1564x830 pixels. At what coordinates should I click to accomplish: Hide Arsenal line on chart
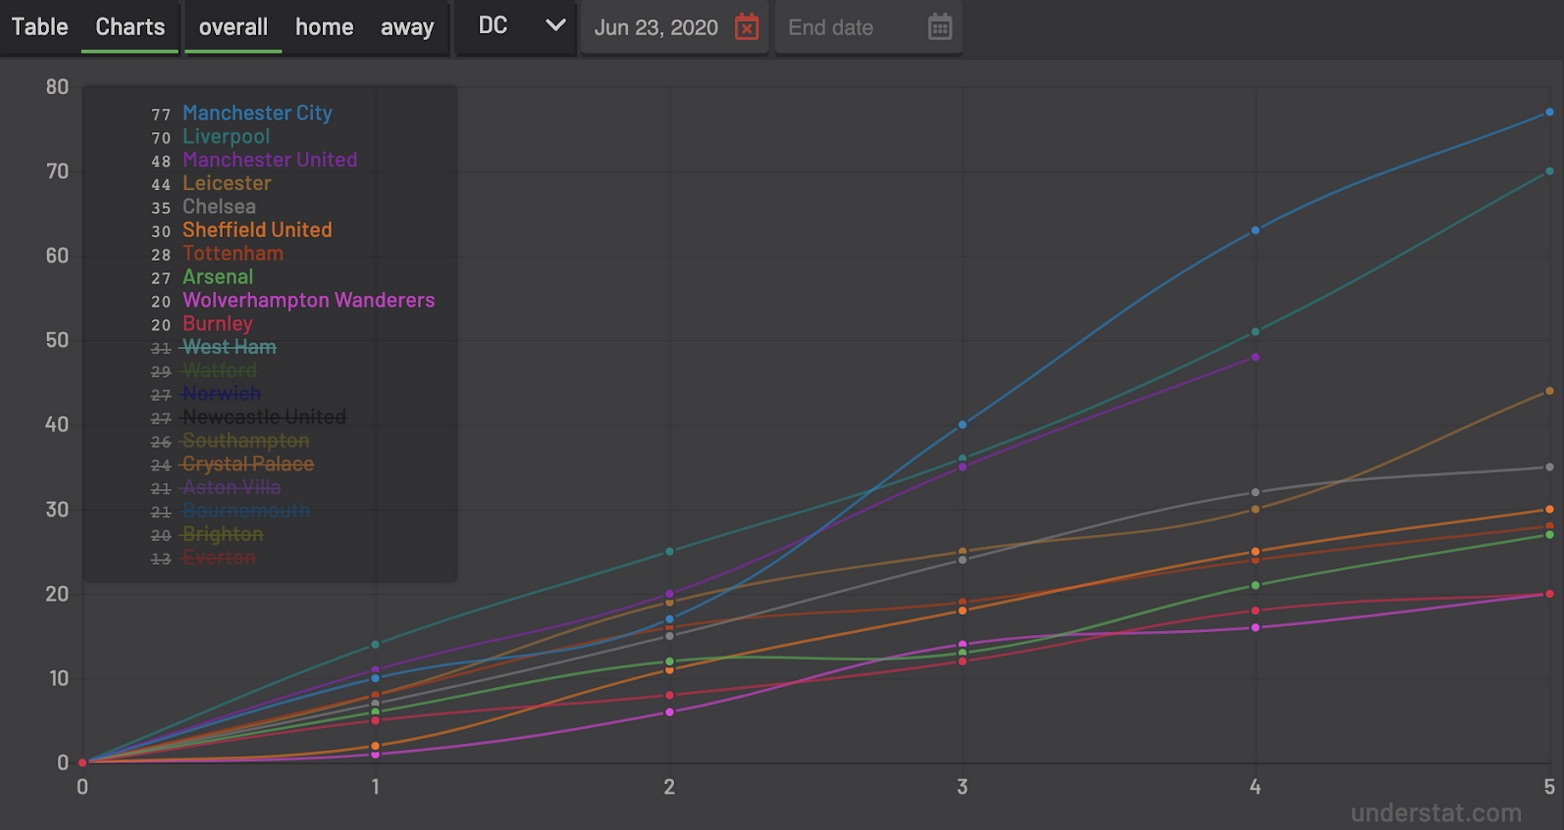218,277
